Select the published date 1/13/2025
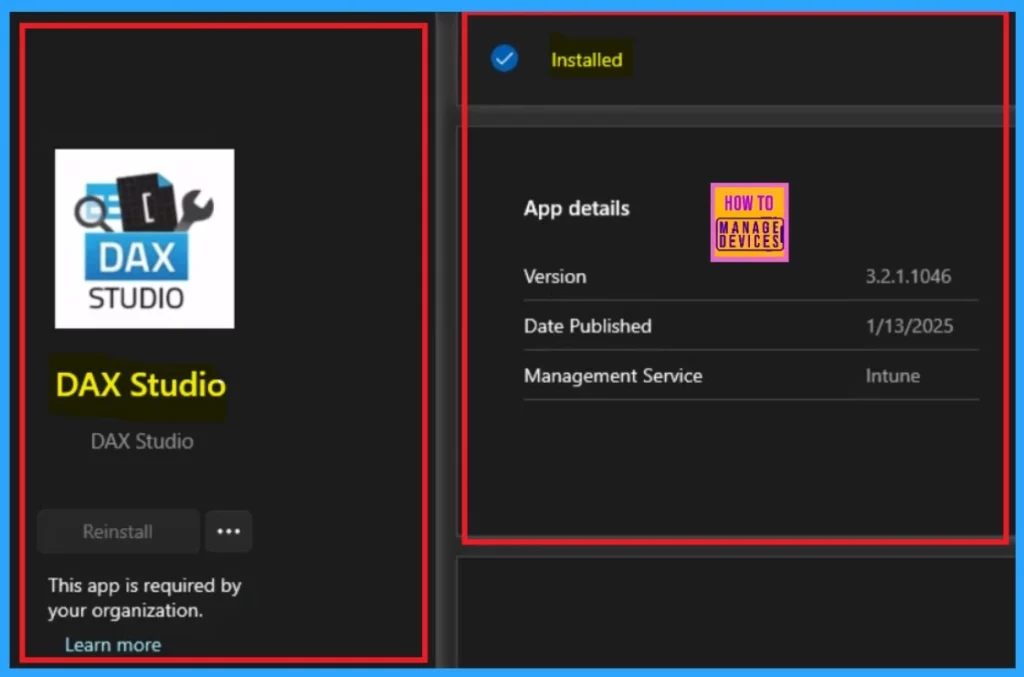 (x=909, y=326)
